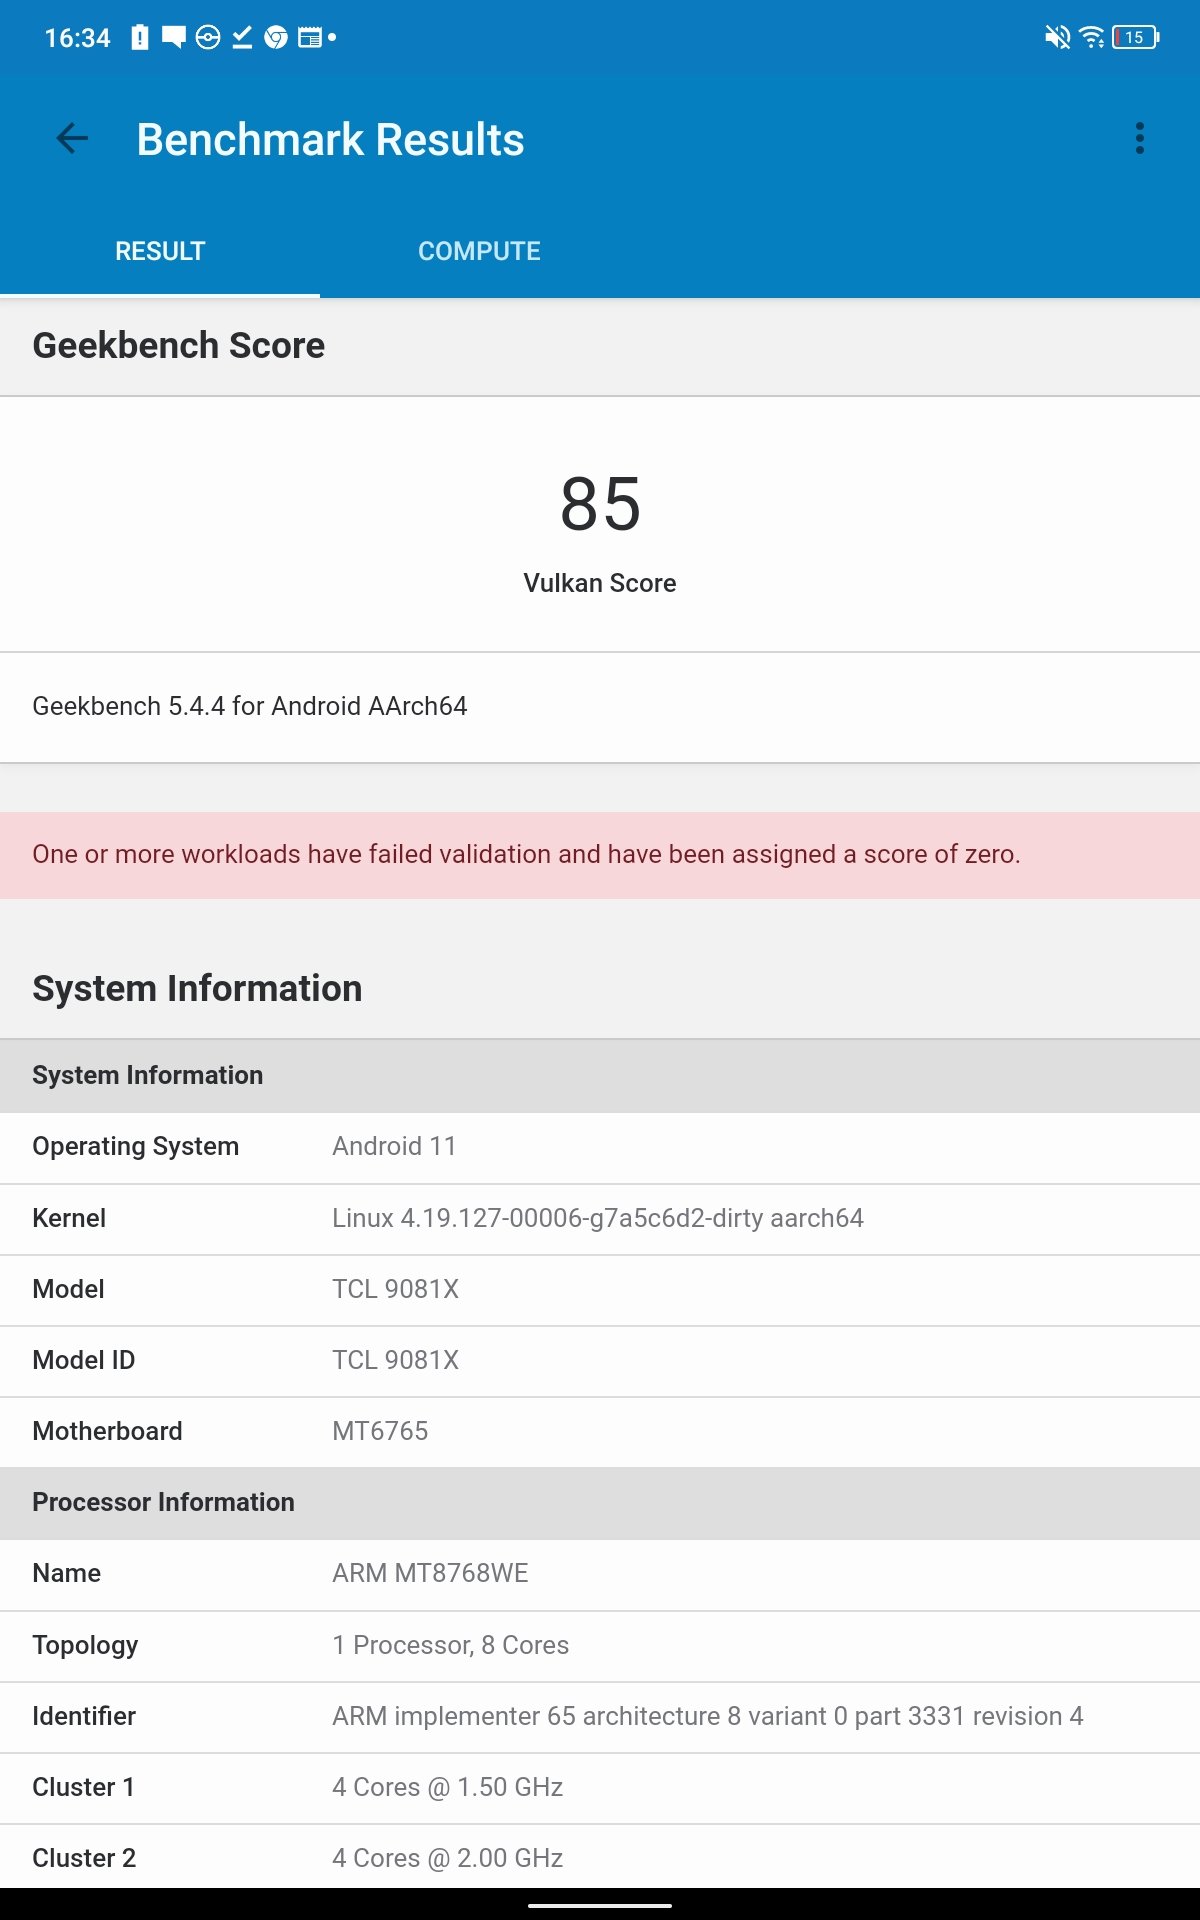Go back using the arrow icon

click(x=72, y=138)
